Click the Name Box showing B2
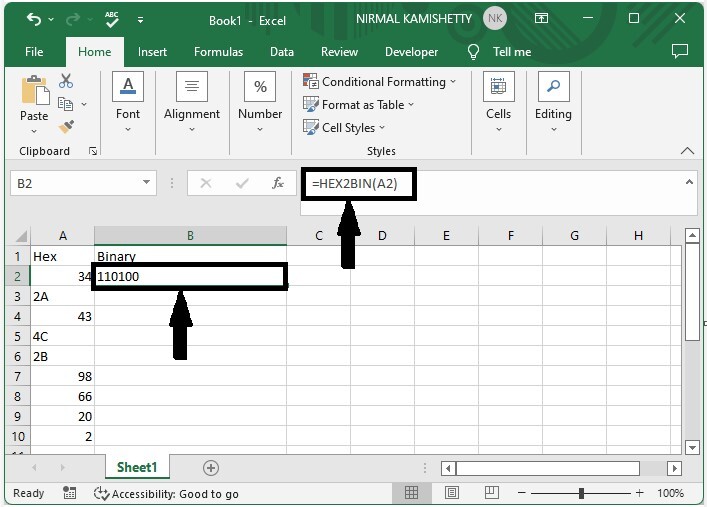 click(76, 183)
